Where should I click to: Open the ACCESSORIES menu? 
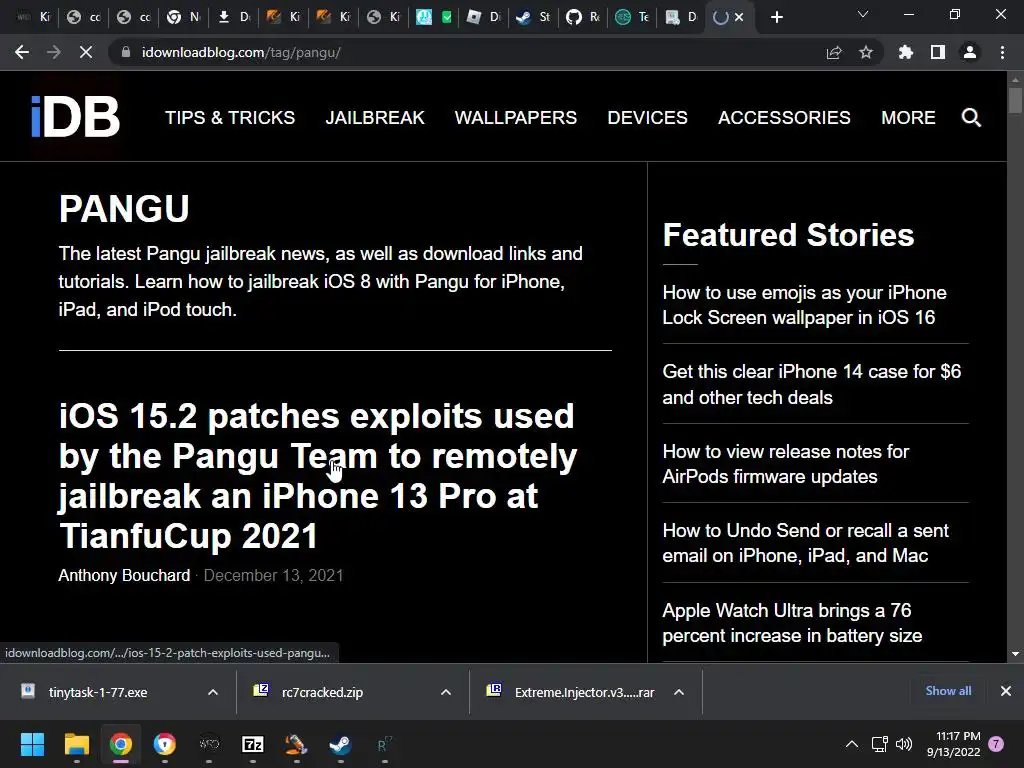[784, 118]
